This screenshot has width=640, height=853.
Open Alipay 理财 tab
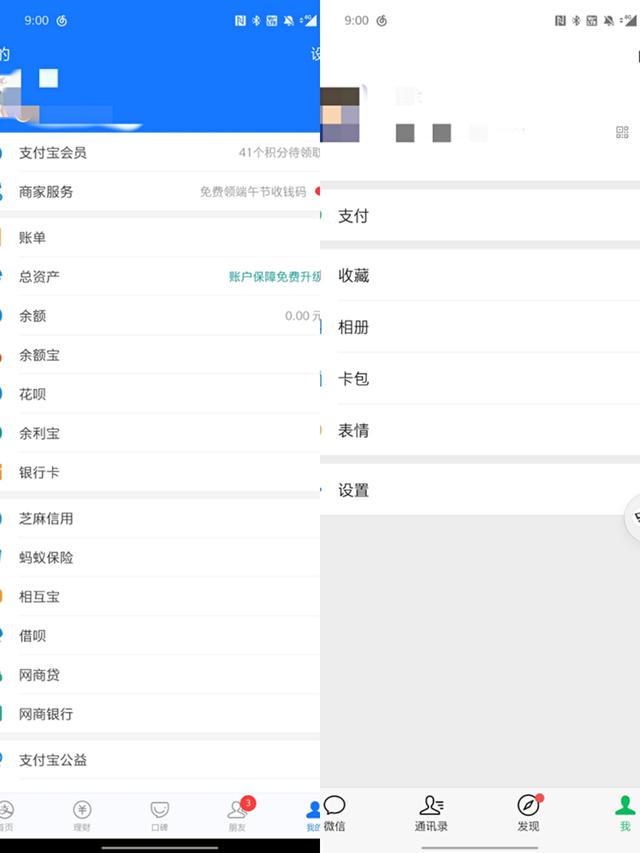point(82,816)
